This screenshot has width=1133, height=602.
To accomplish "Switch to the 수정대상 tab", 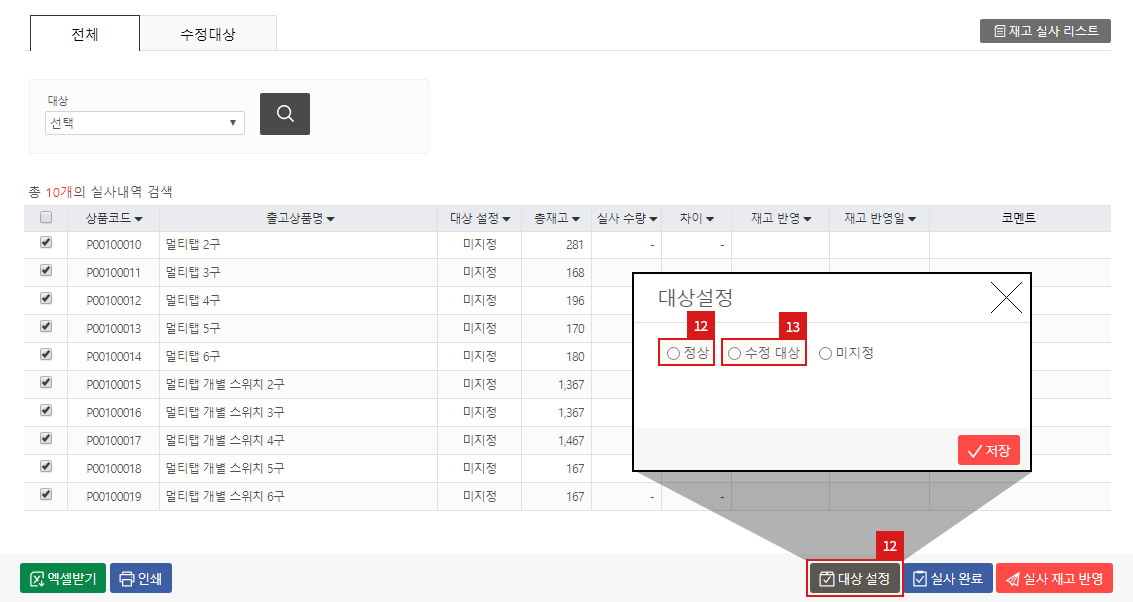I will click(x=208, y=34).
